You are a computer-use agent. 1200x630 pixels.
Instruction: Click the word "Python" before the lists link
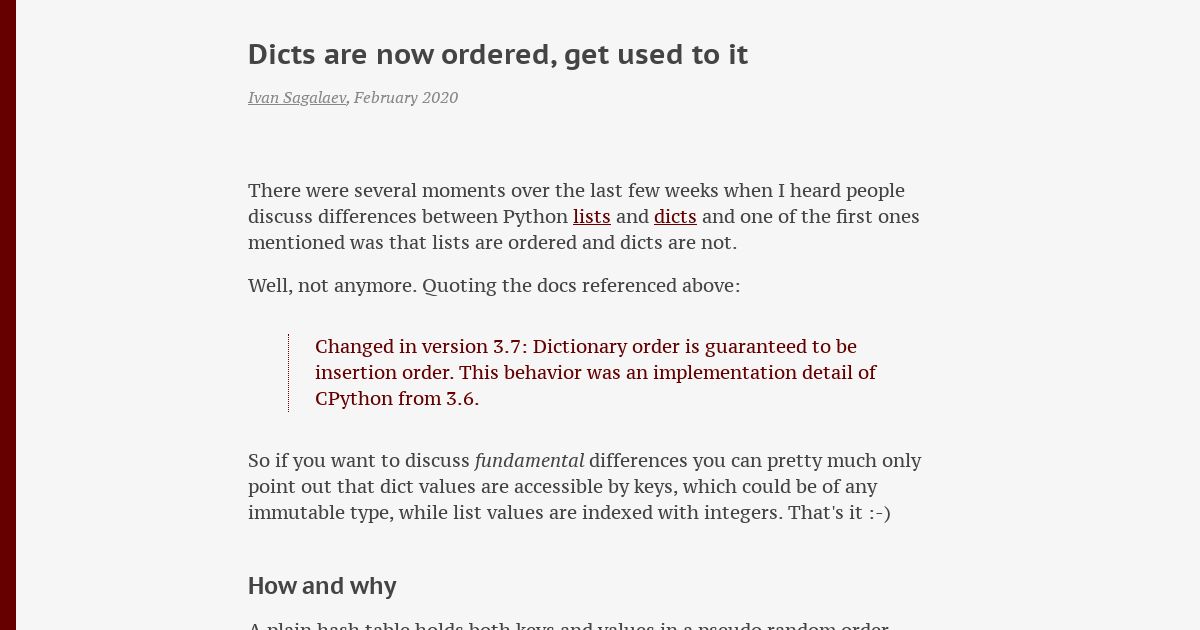535,217
